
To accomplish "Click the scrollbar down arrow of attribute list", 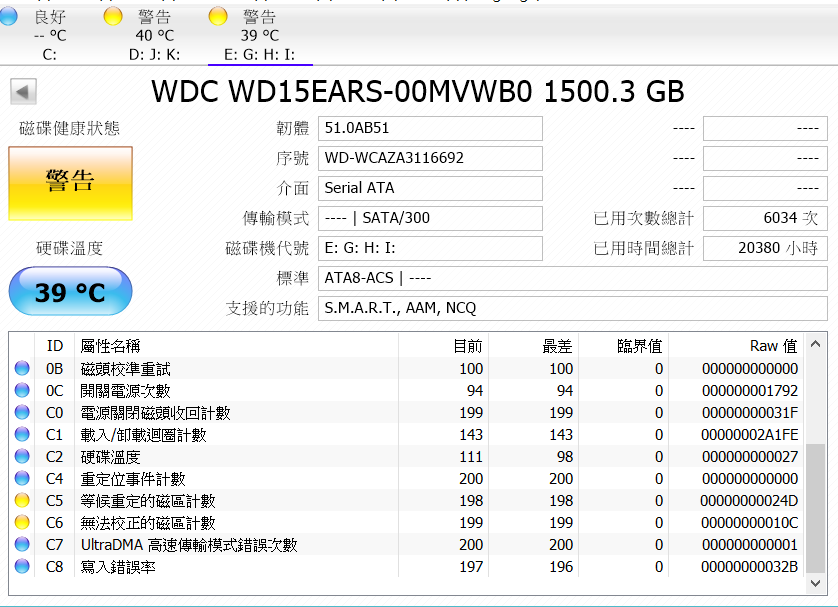I will pos(816,583).
